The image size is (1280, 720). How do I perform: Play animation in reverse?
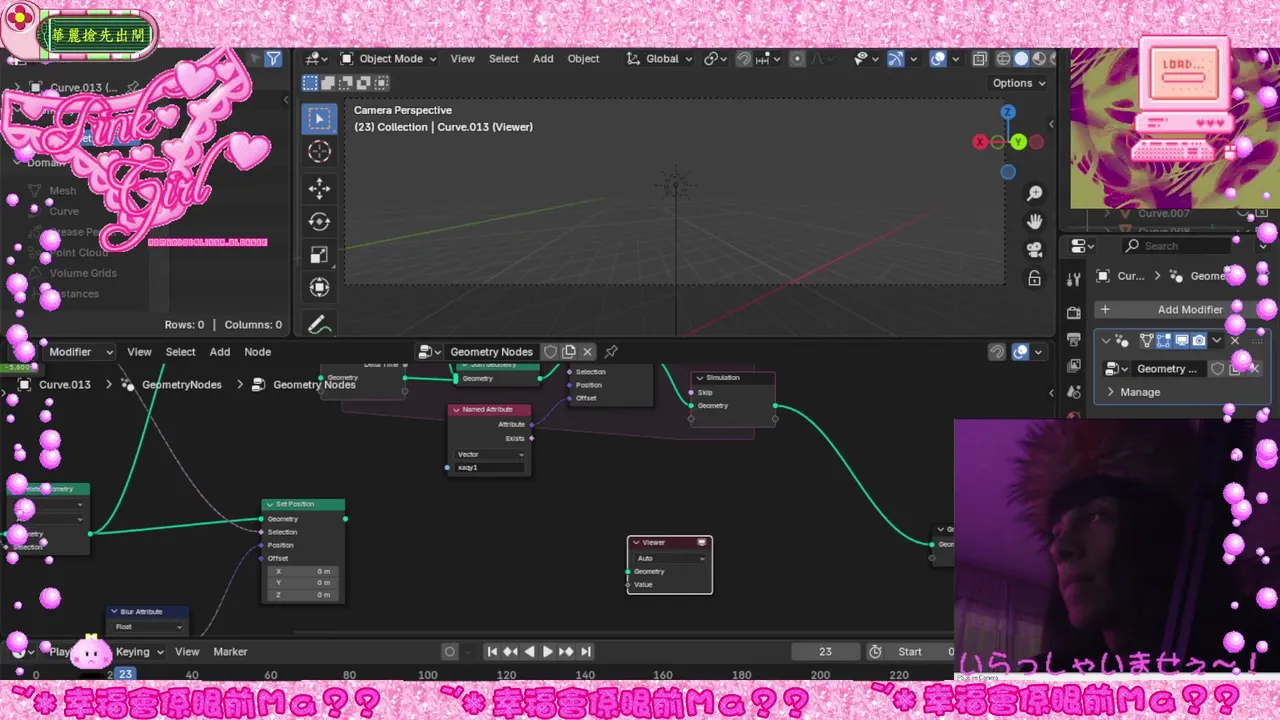(529, 652)
